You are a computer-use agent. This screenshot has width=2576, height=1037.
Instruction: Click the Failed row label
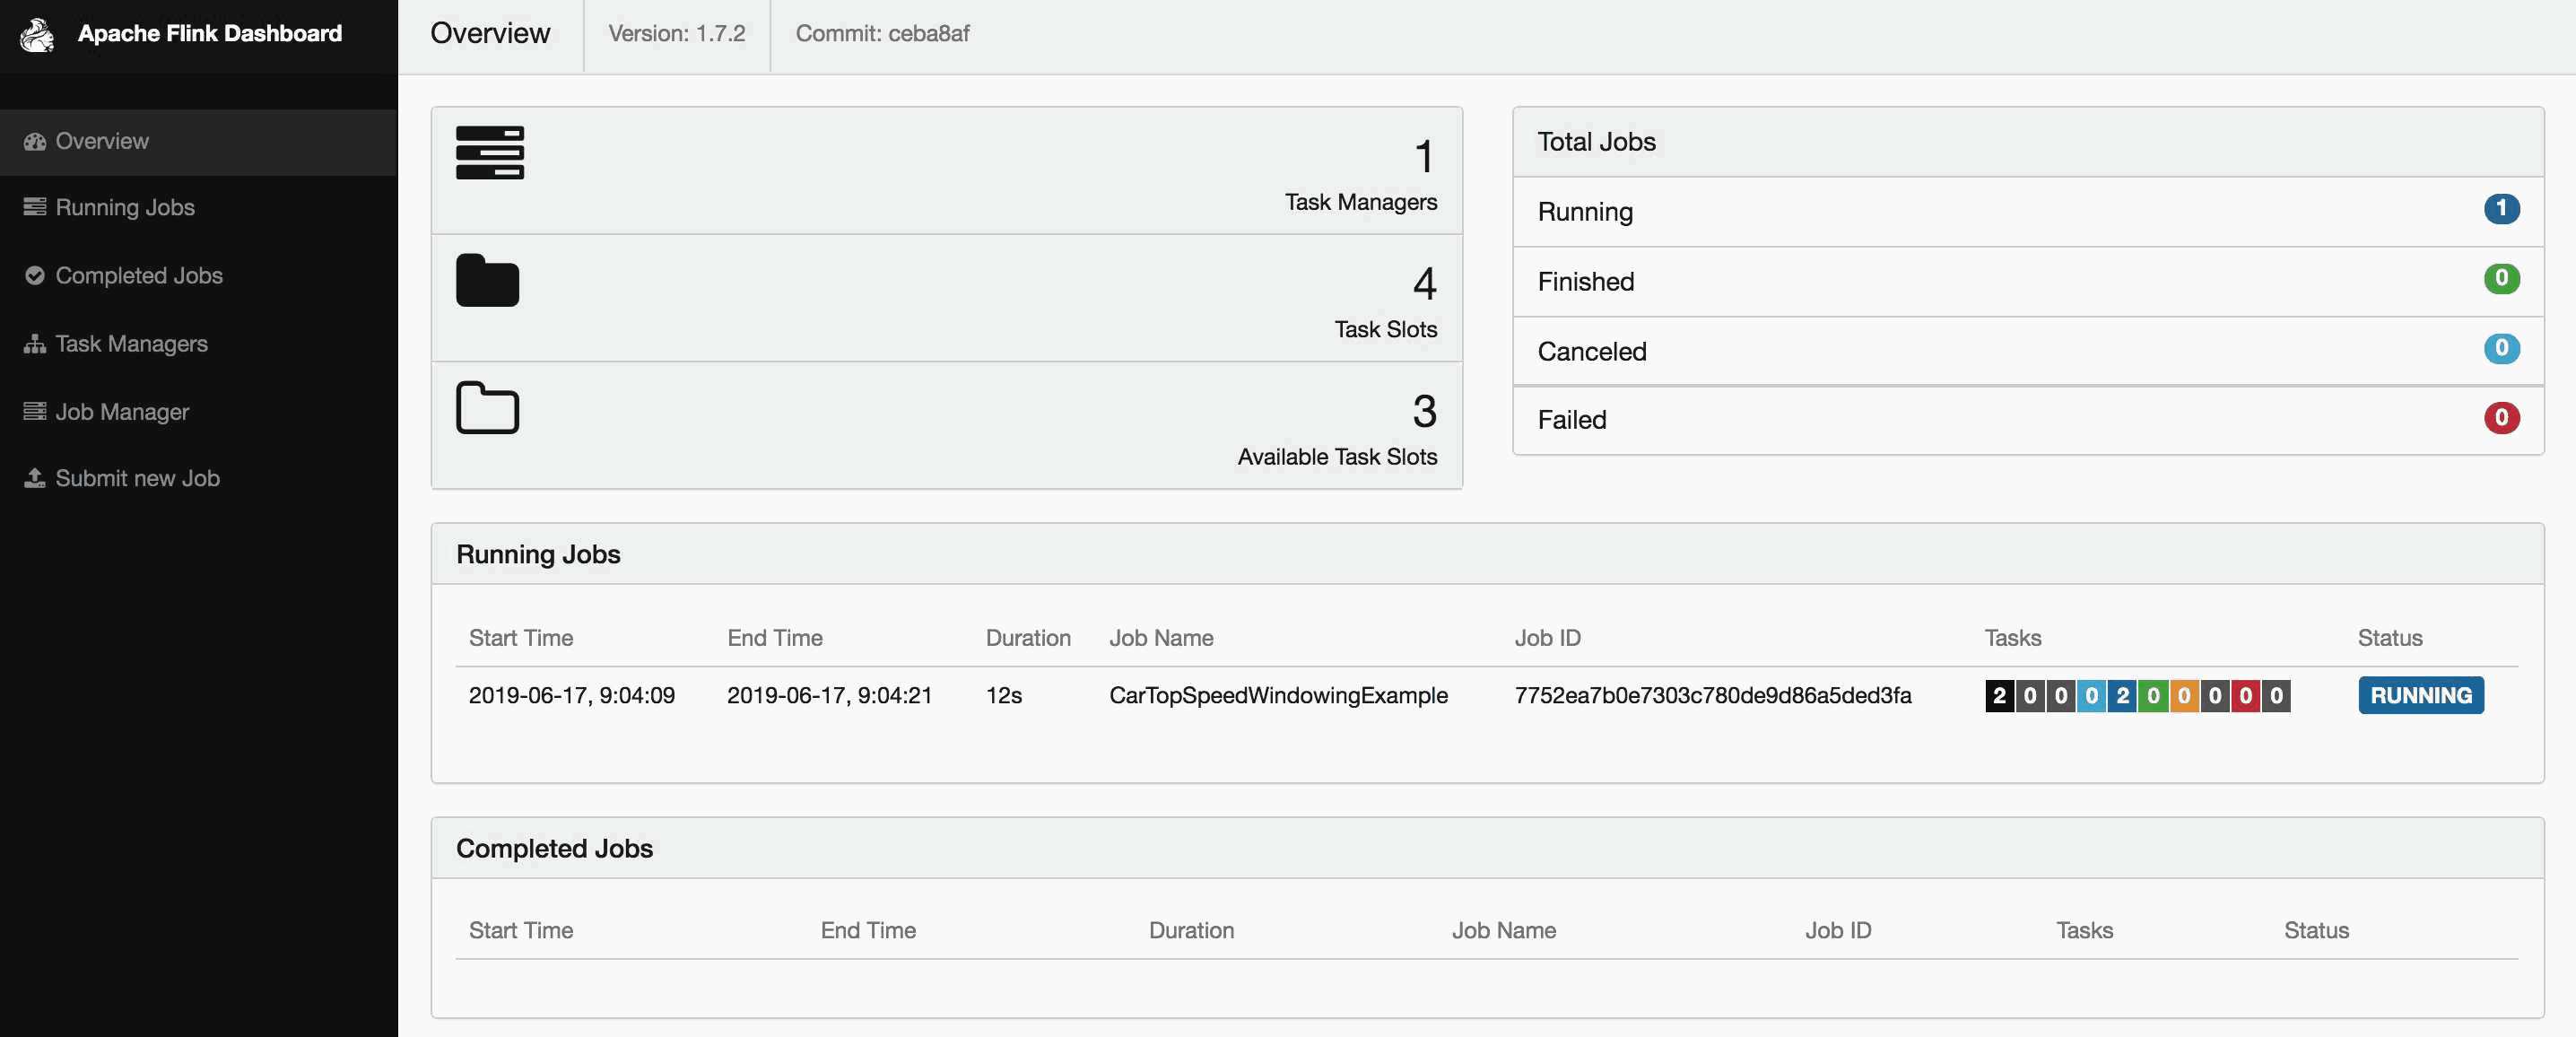1572,420
